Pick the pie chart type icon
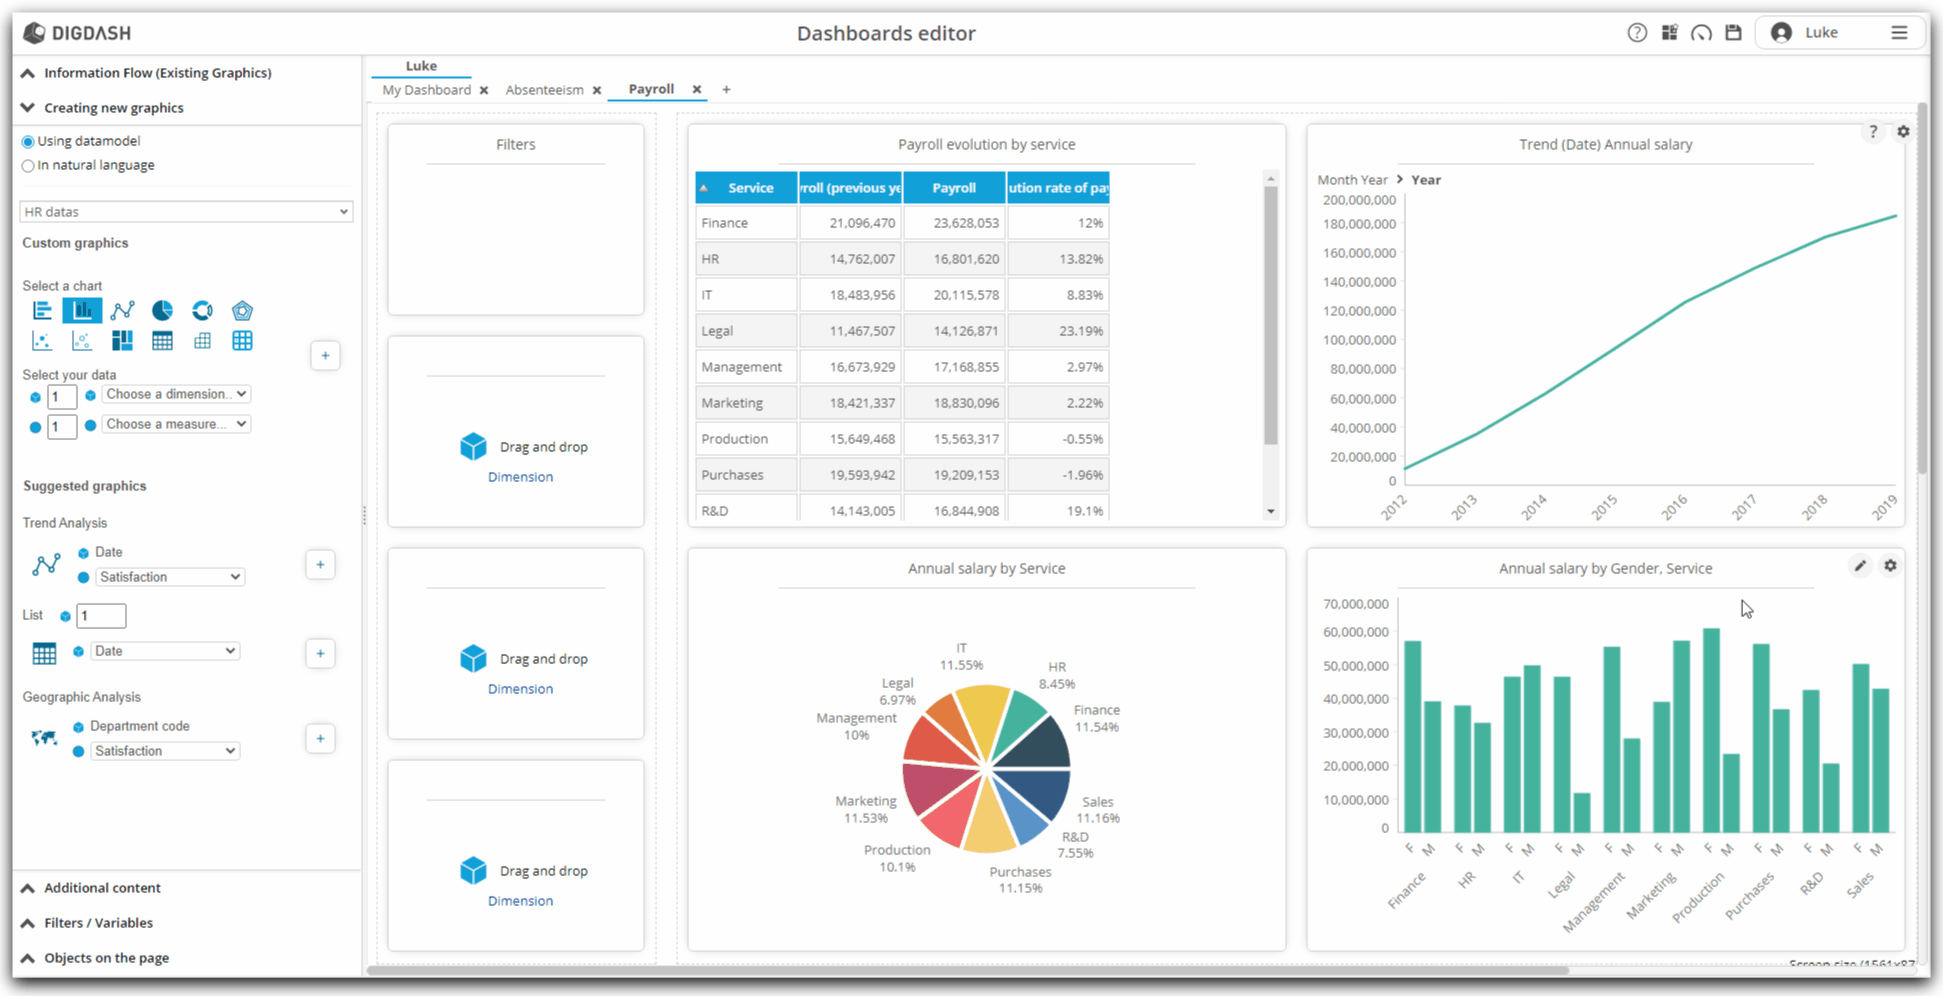The width and height of the screenshot is (1943, 996). (x=162, y=311)
